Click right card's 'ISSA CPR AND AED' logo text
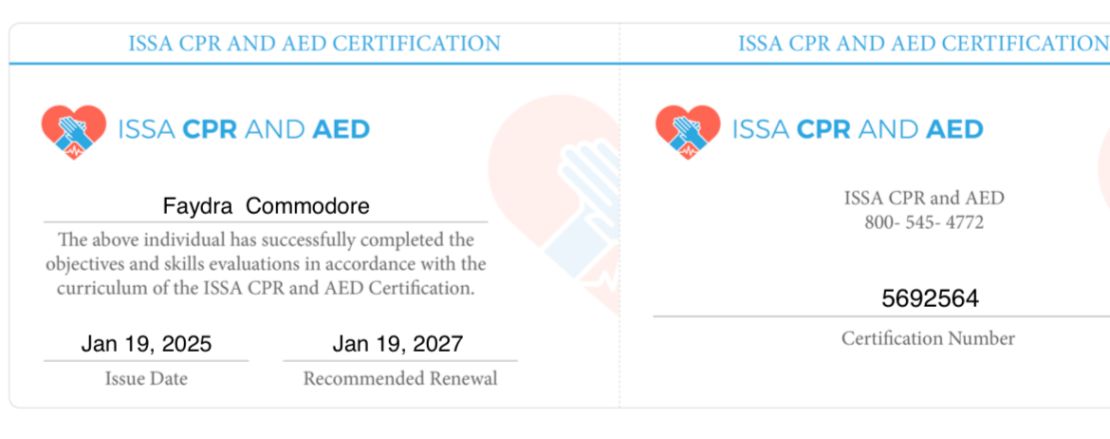The height and width of the screenshot is (439, 1110). [858, 129]
